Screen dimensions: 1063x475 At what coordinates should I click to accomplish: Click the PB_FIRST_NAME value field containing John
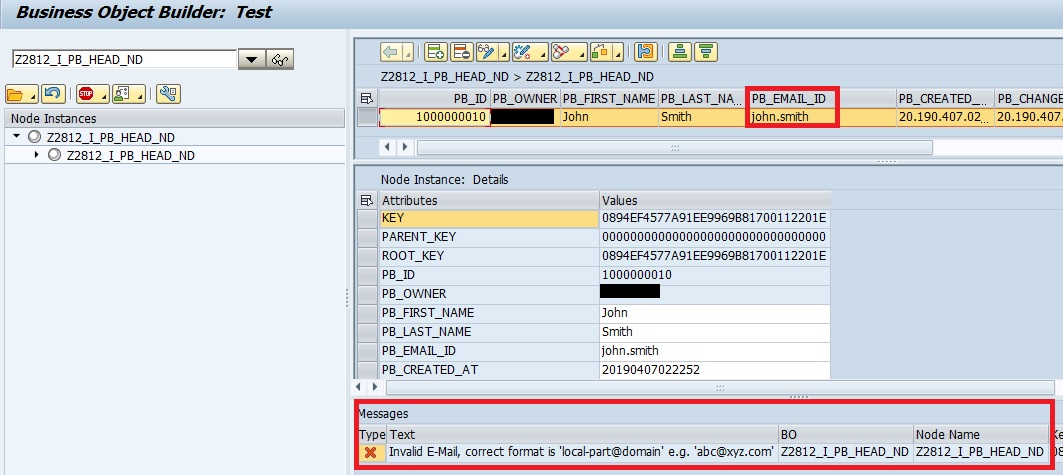(715, 313)
